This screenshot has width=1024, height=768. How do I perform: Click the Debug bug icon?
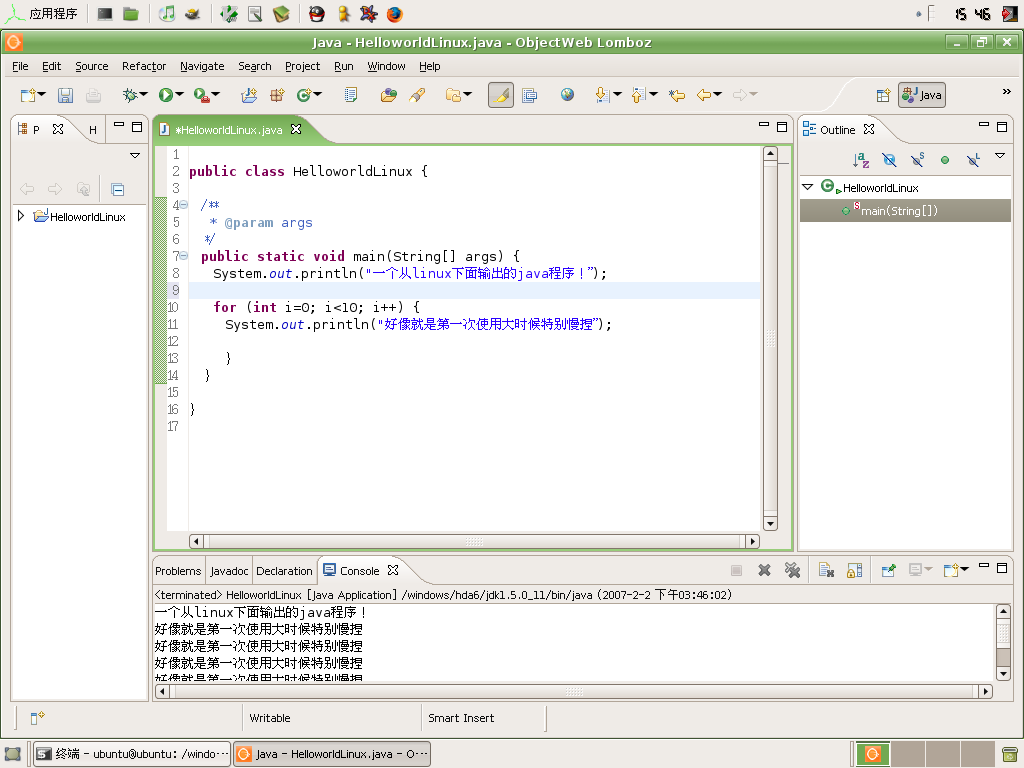click(x=130, y=95)
